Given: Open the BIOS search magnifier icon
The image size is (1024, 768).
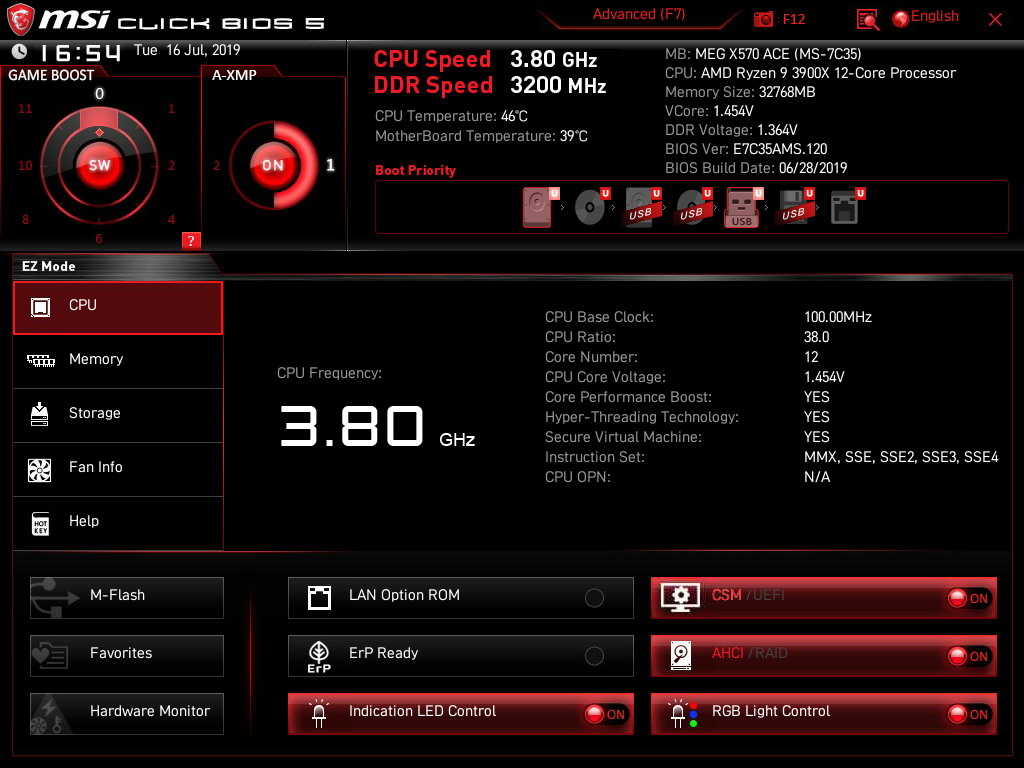Looking at the screenshot, I should click(867, 19).
